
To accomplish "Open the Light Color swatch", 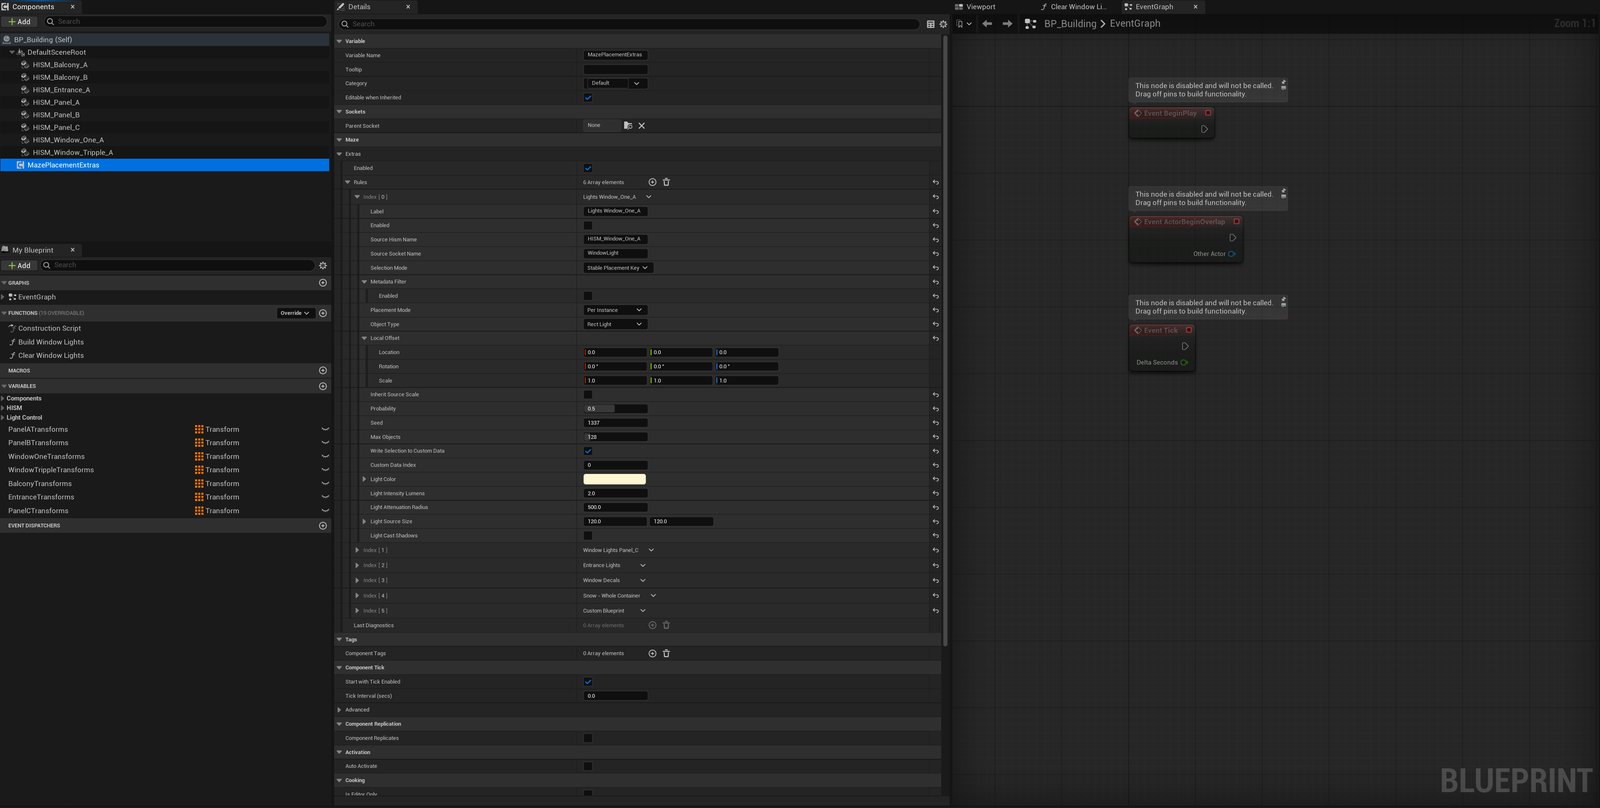I will click(x=615, y=480).
